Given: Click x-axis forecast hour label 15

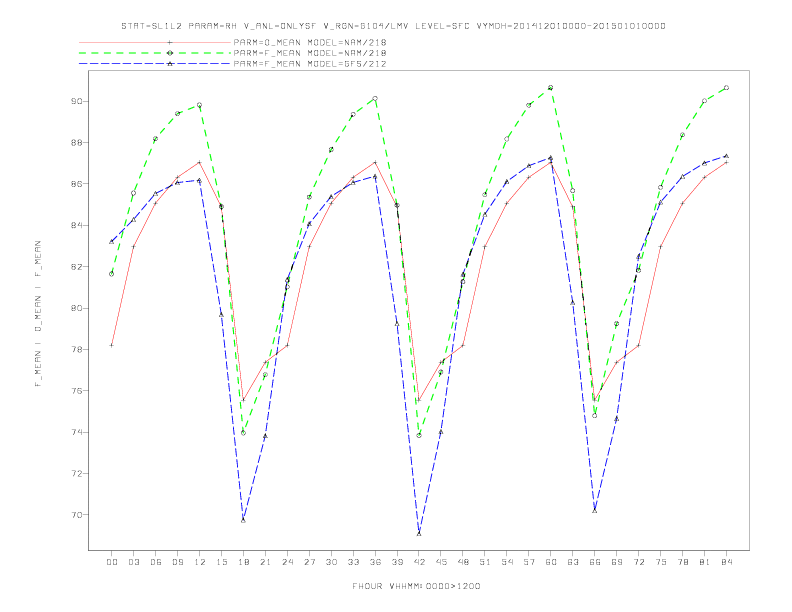Looking at the screenshot, I should click(x=221, y=562).
